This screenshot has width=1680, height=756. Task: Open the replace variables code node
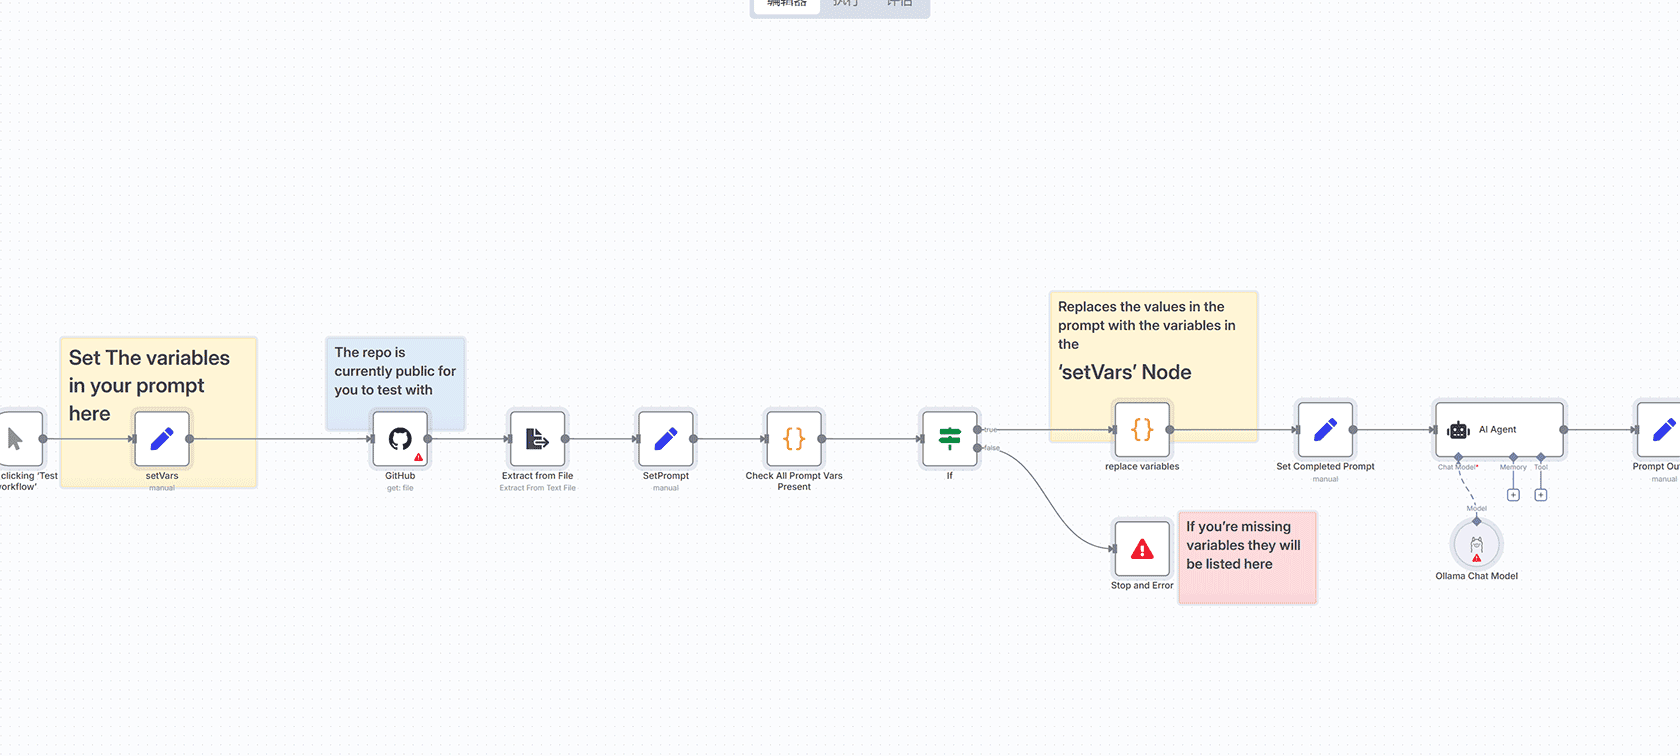tap(1142, 430)
